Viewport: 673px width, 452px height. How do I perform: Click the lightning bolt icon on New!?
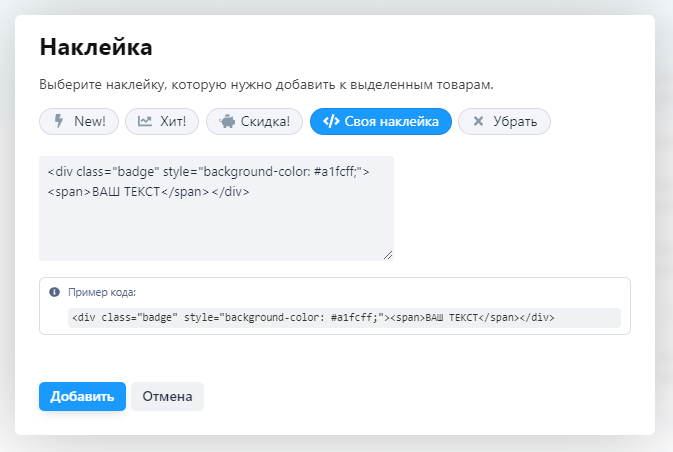[58, 122]
